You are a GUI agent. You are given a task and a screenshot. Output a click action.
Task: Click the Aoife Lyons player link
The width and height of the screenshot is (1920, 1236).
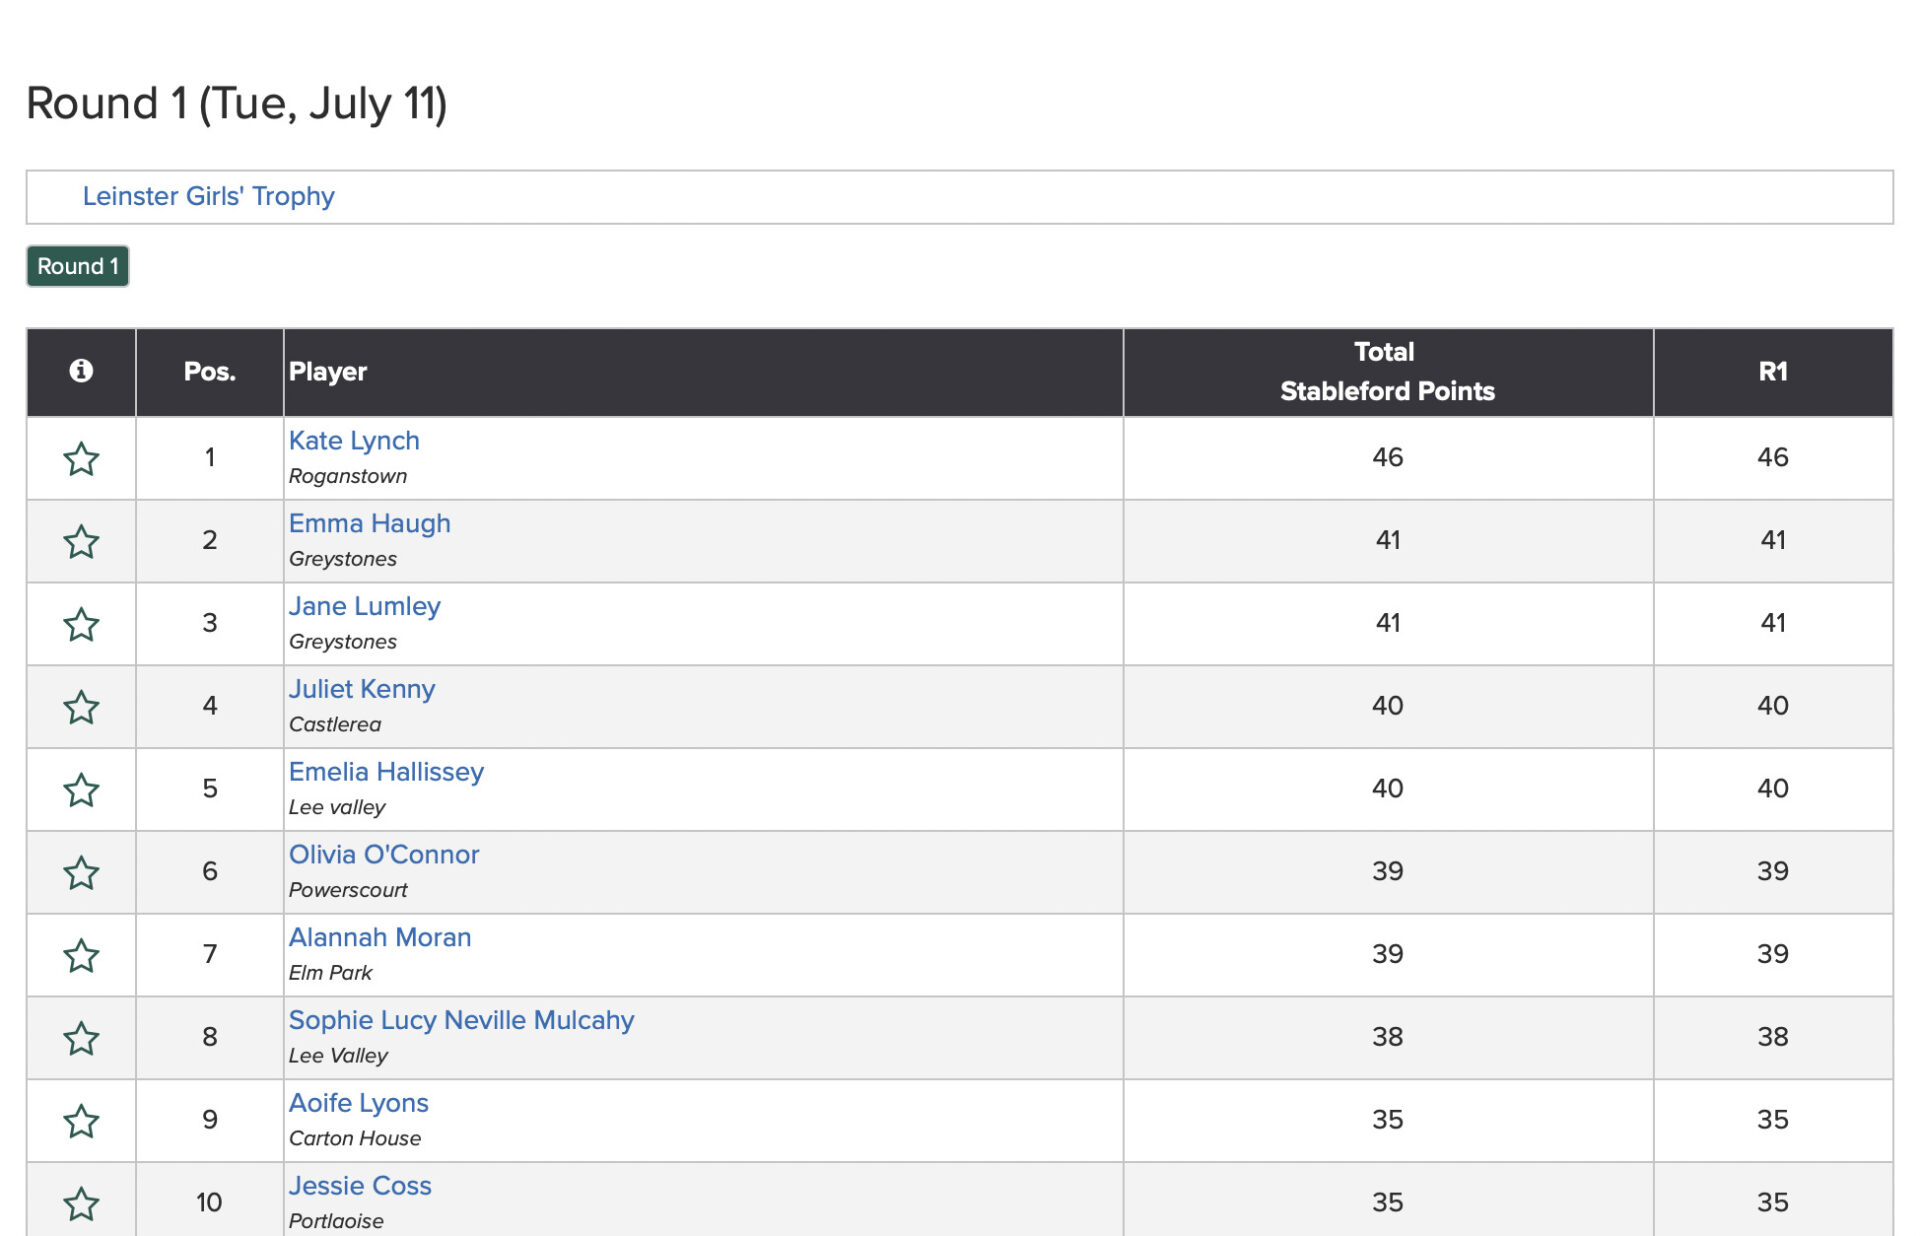coord(358,1103)
